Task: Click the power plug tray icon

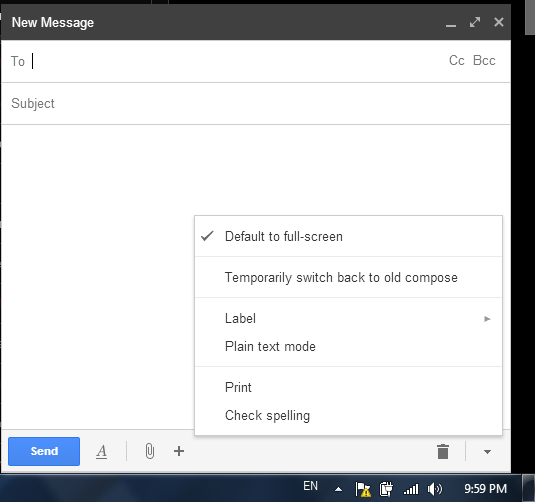Action: click(386, 489)
